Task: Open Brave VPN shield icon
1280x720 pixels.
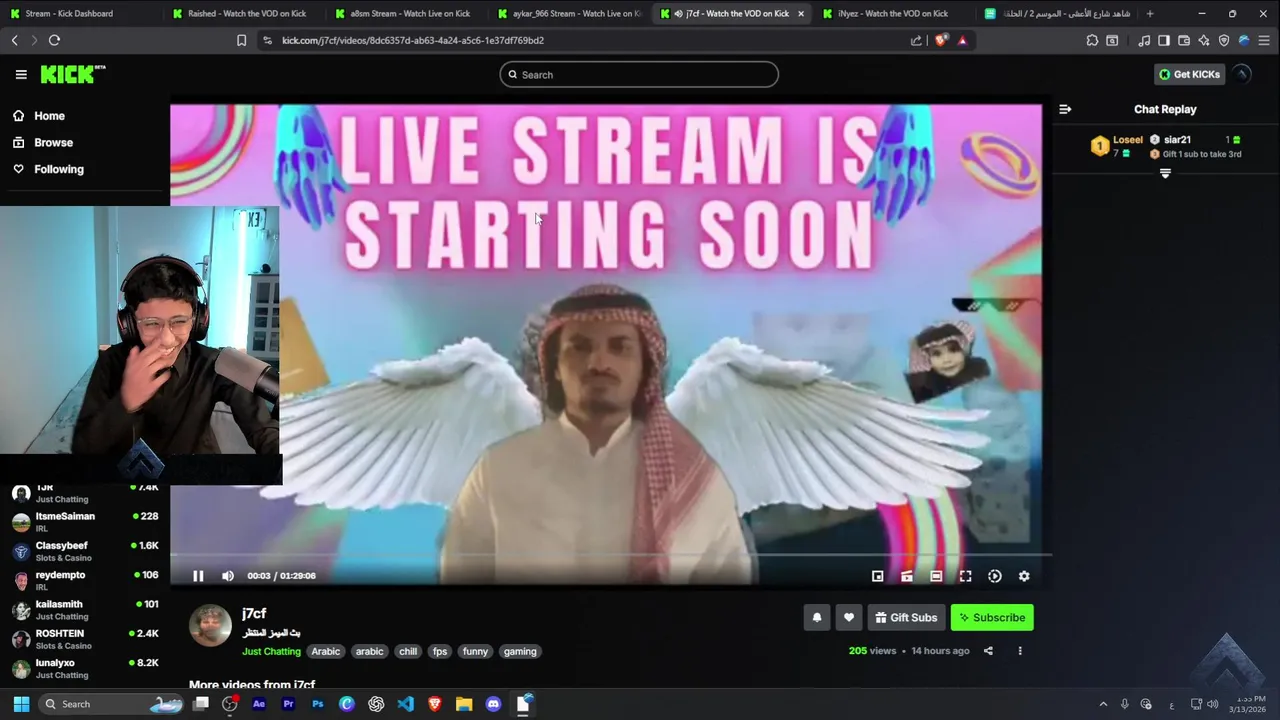Action: (1224, 40)
